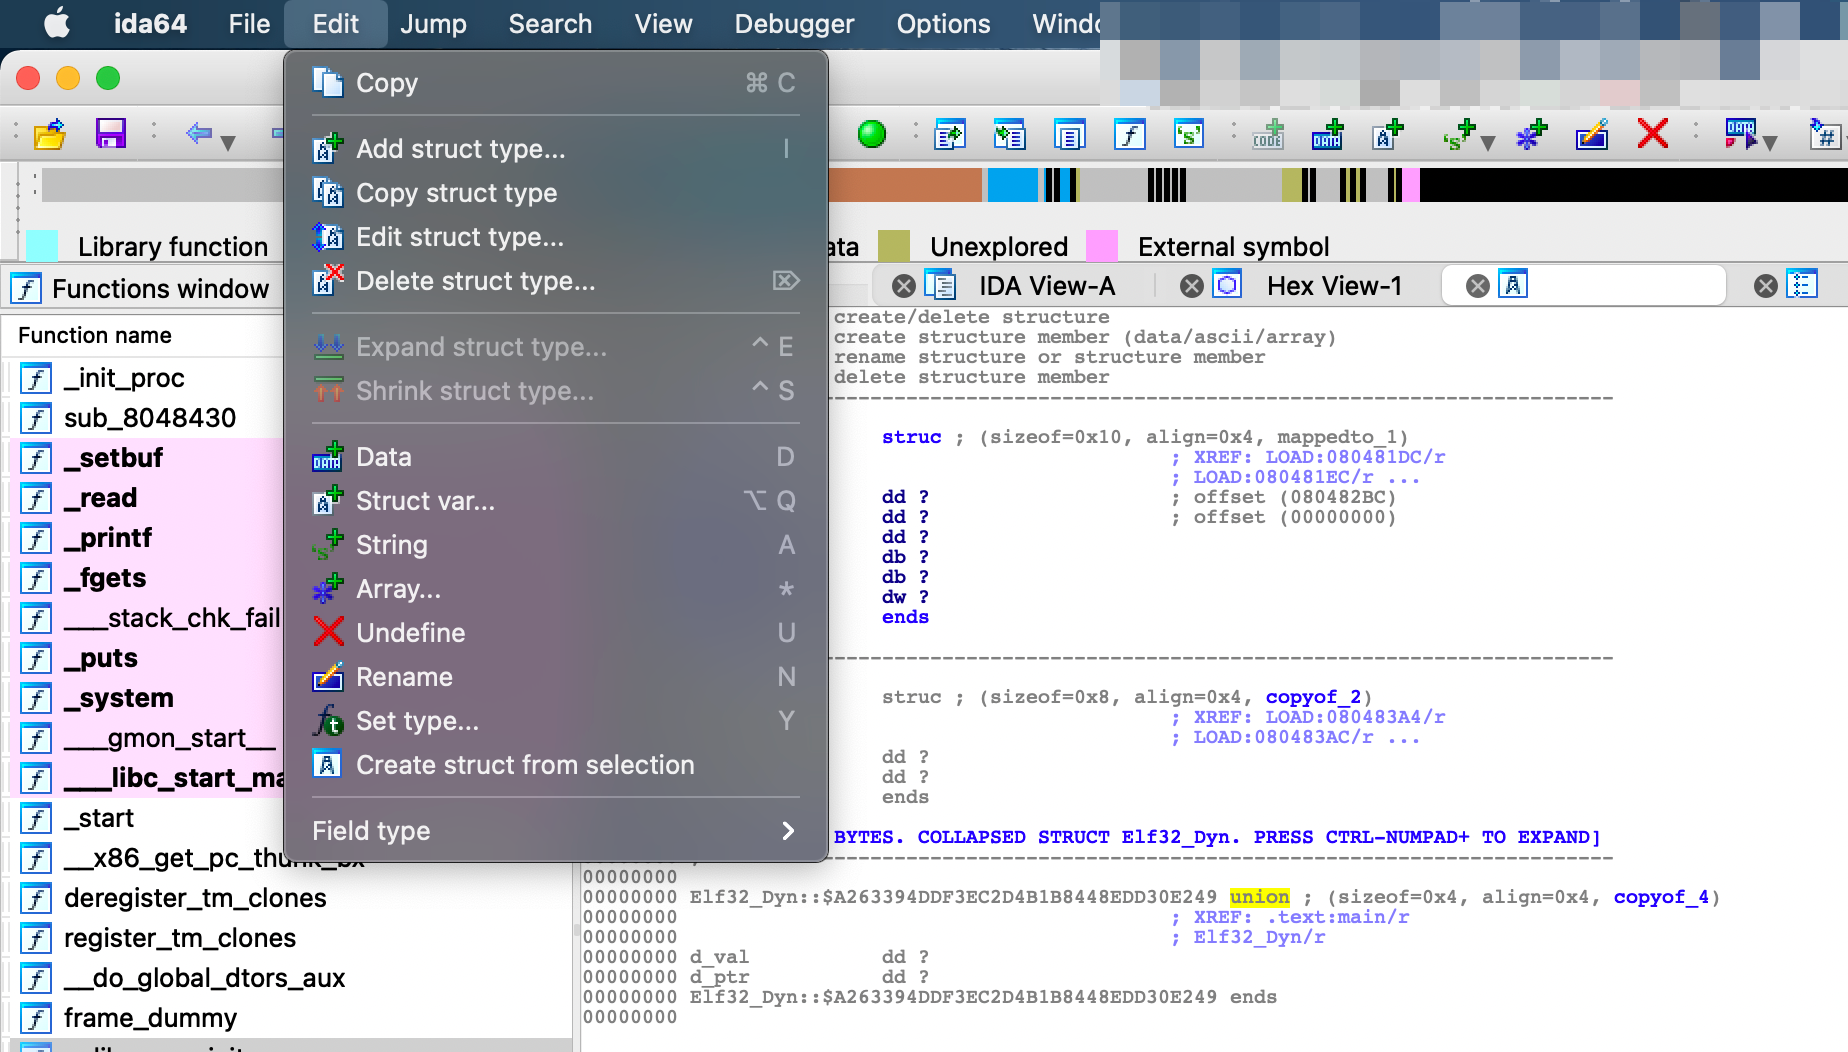Open the back arrow history dropdown

(x=228, y=143)
